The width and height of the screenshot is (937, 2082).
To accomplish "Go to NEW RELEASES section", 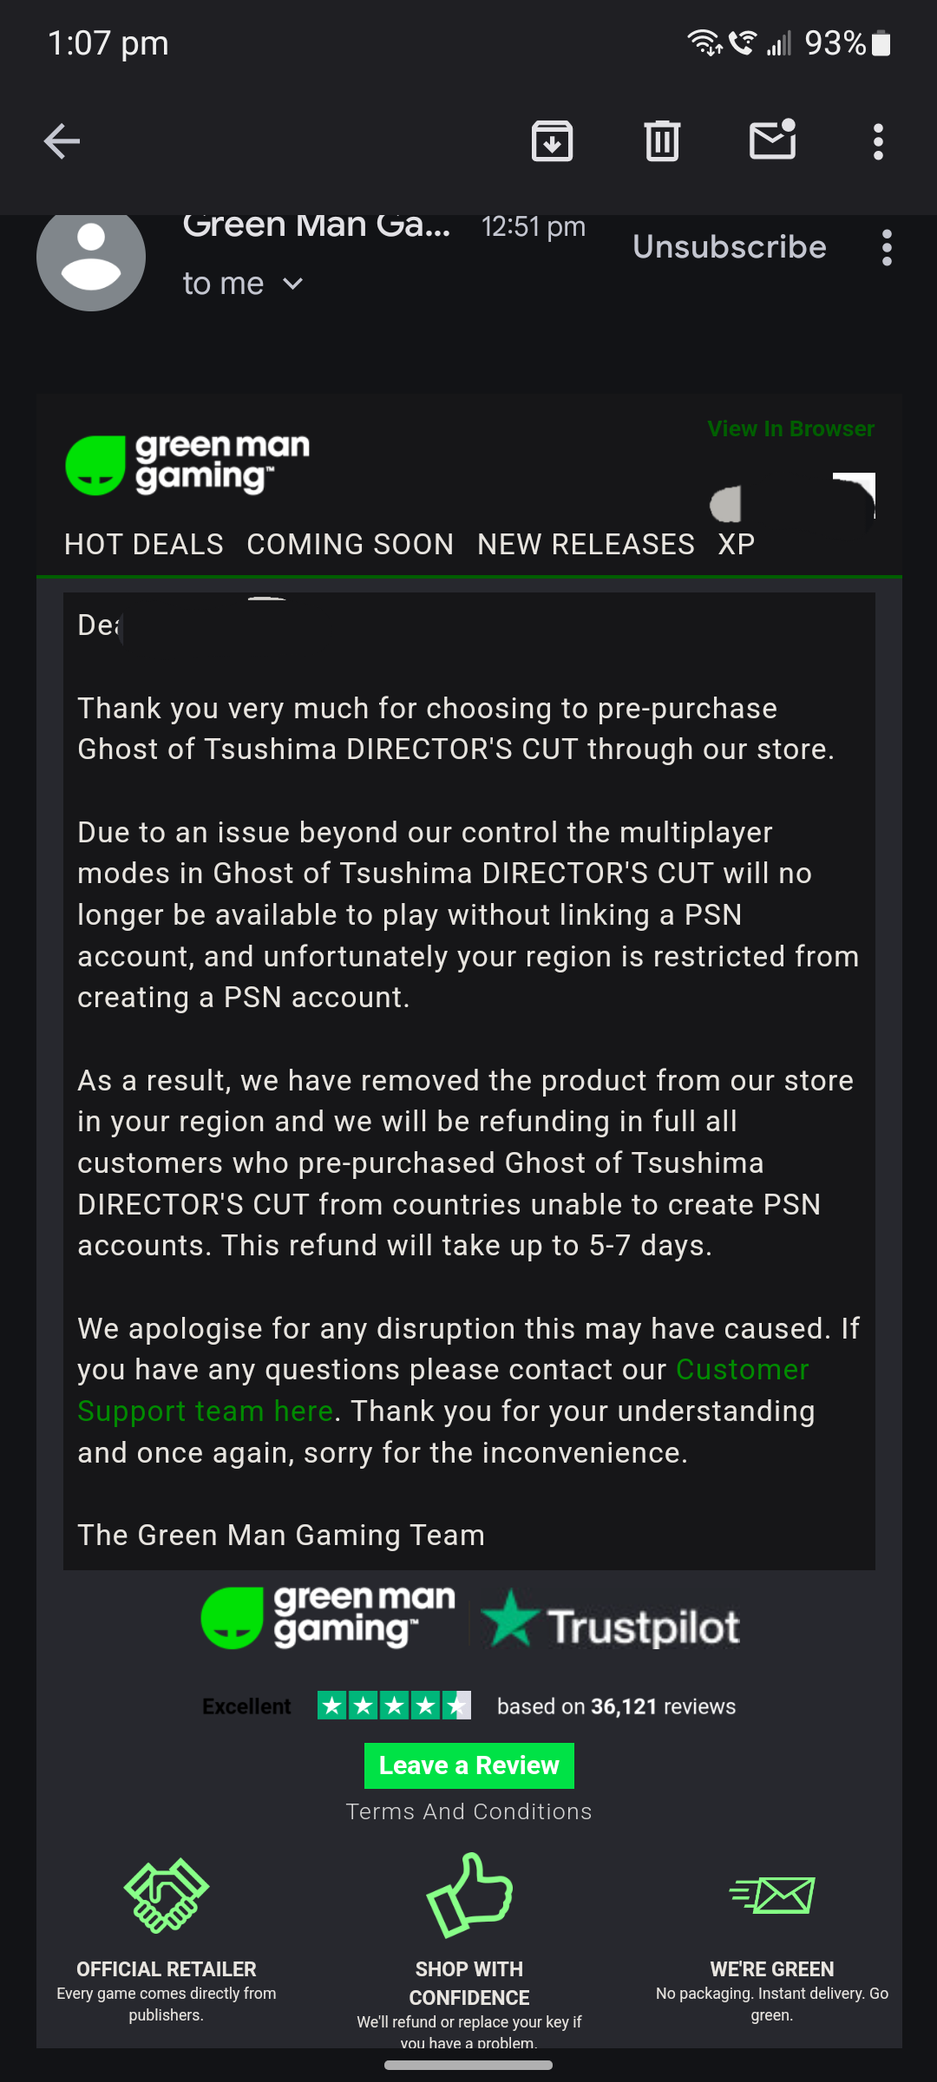I will [585, 544].
